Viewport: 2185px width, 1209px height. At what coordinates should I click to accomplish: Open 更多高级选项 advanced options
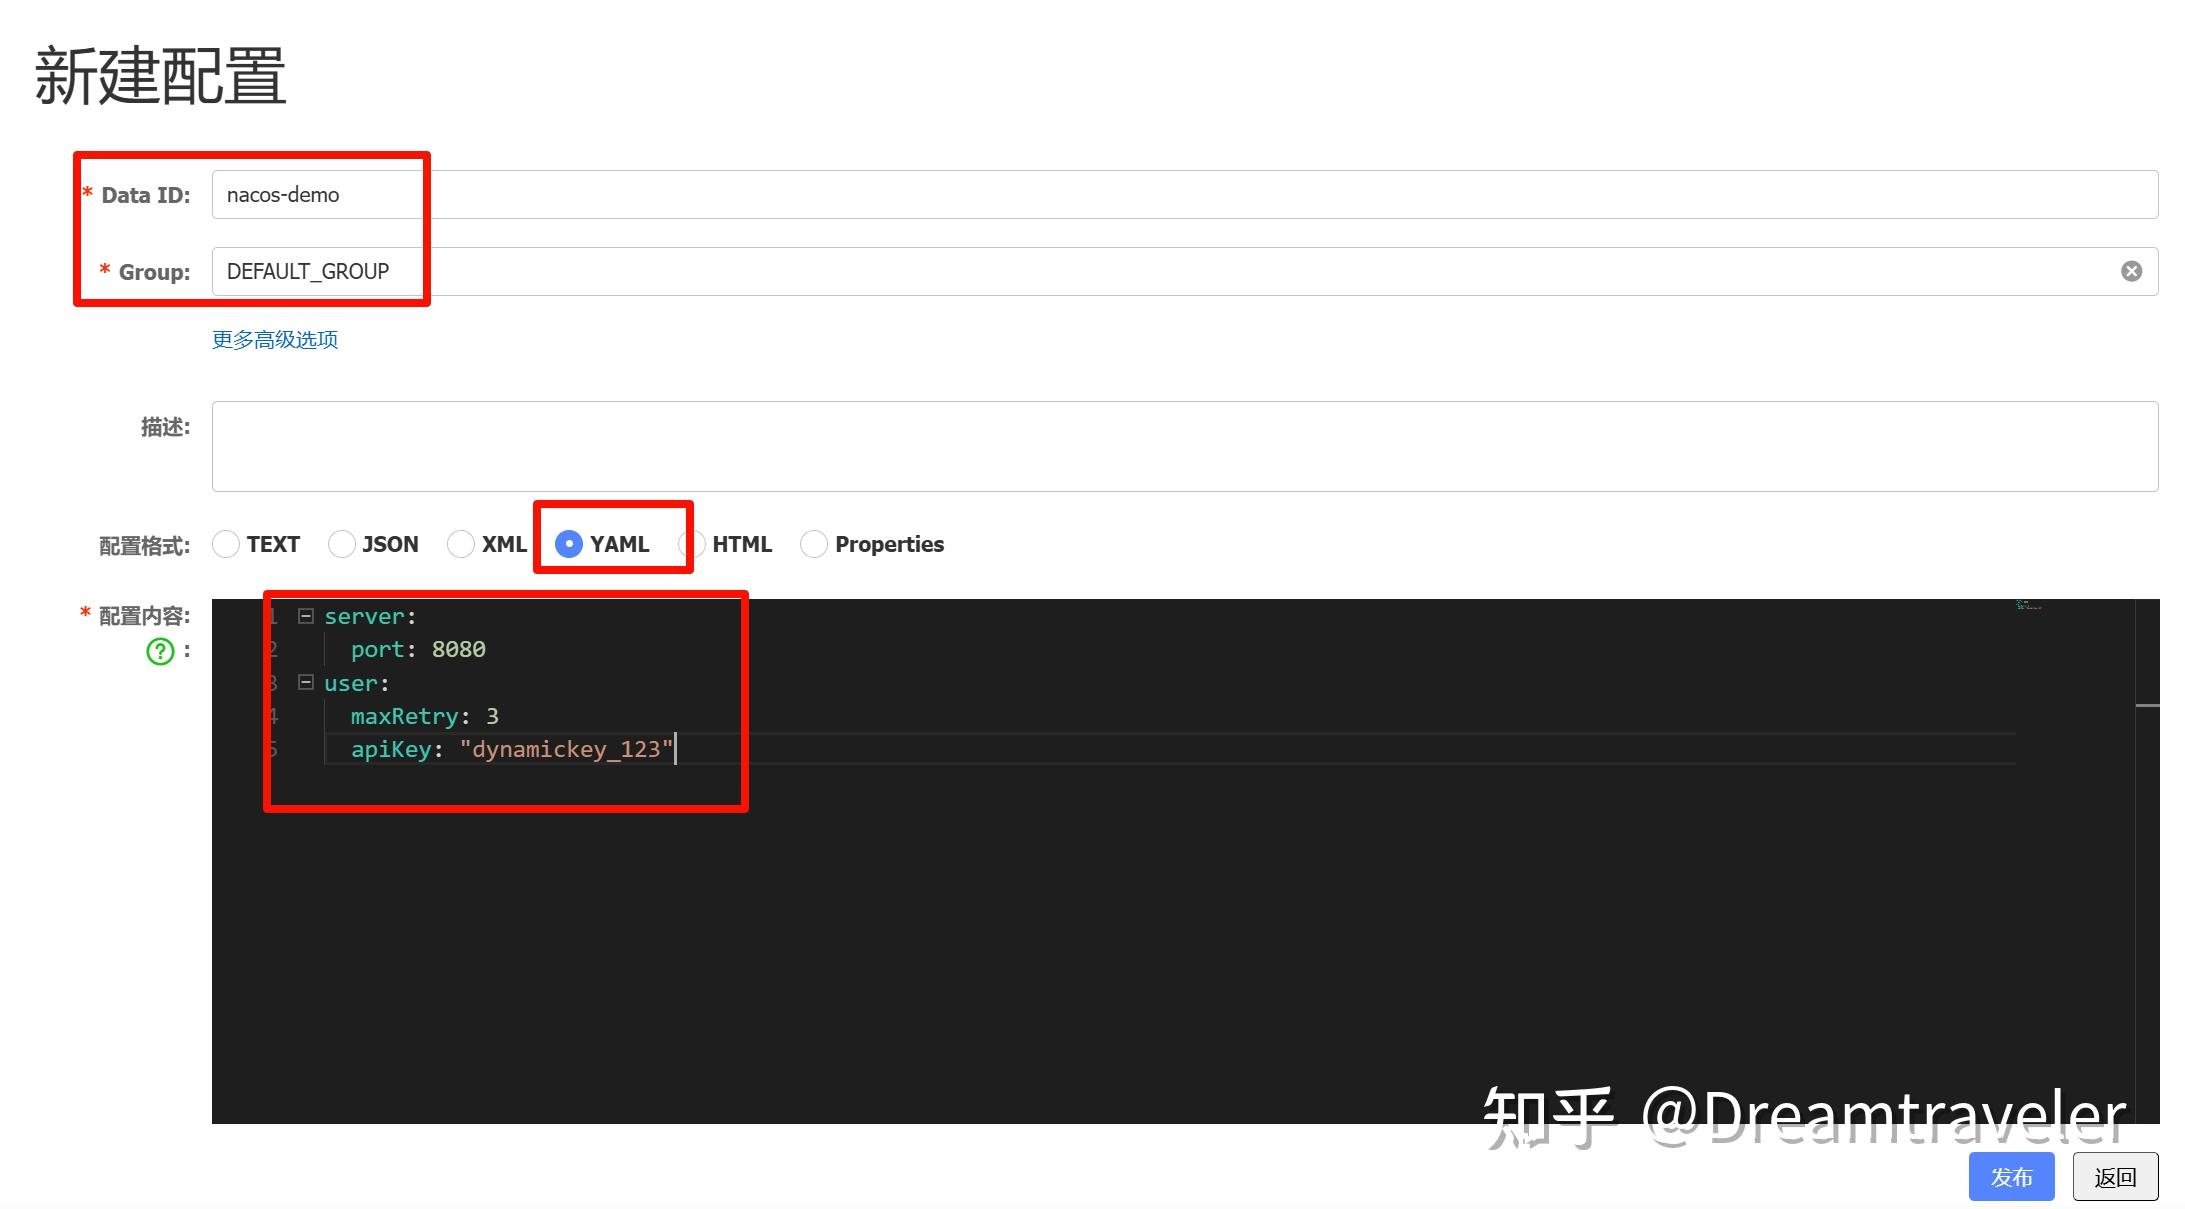[x=274, y=339]
